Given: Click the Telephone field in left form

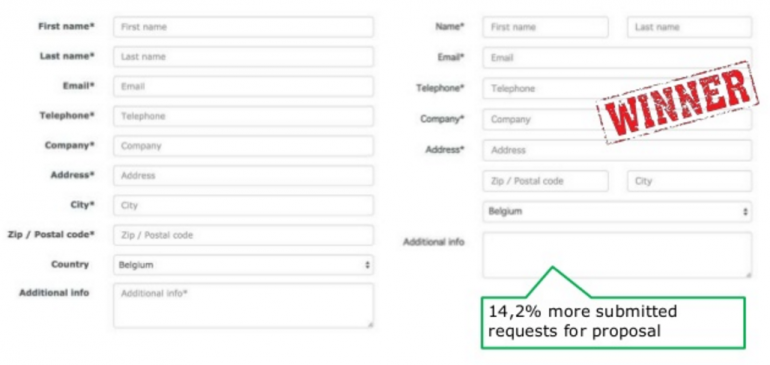Looking at the screenshot, I should click(x=243, y=116).
